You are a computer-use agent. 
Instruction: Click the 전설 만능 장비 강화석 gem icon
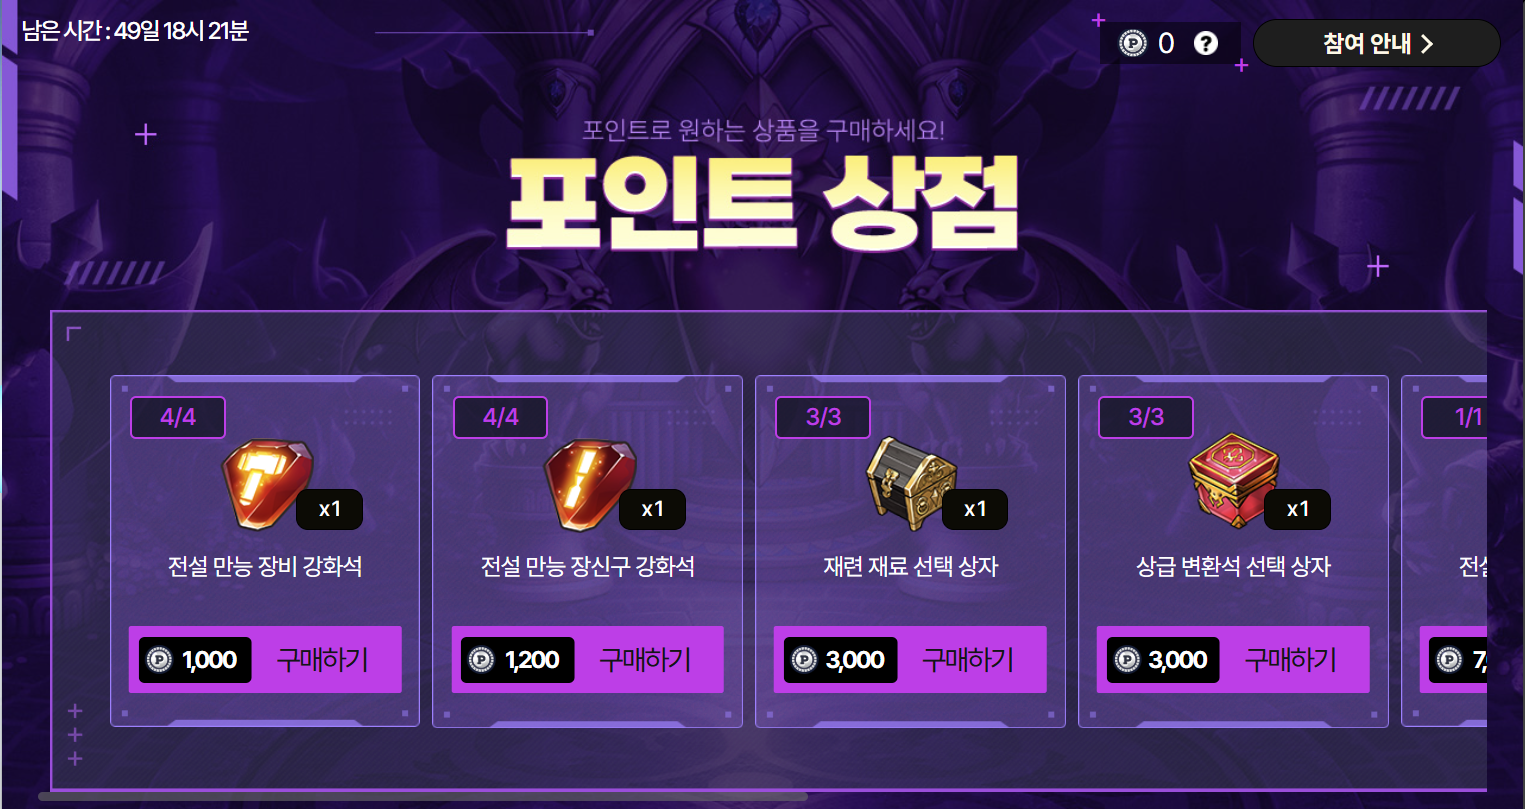click(x=264, y=485)
